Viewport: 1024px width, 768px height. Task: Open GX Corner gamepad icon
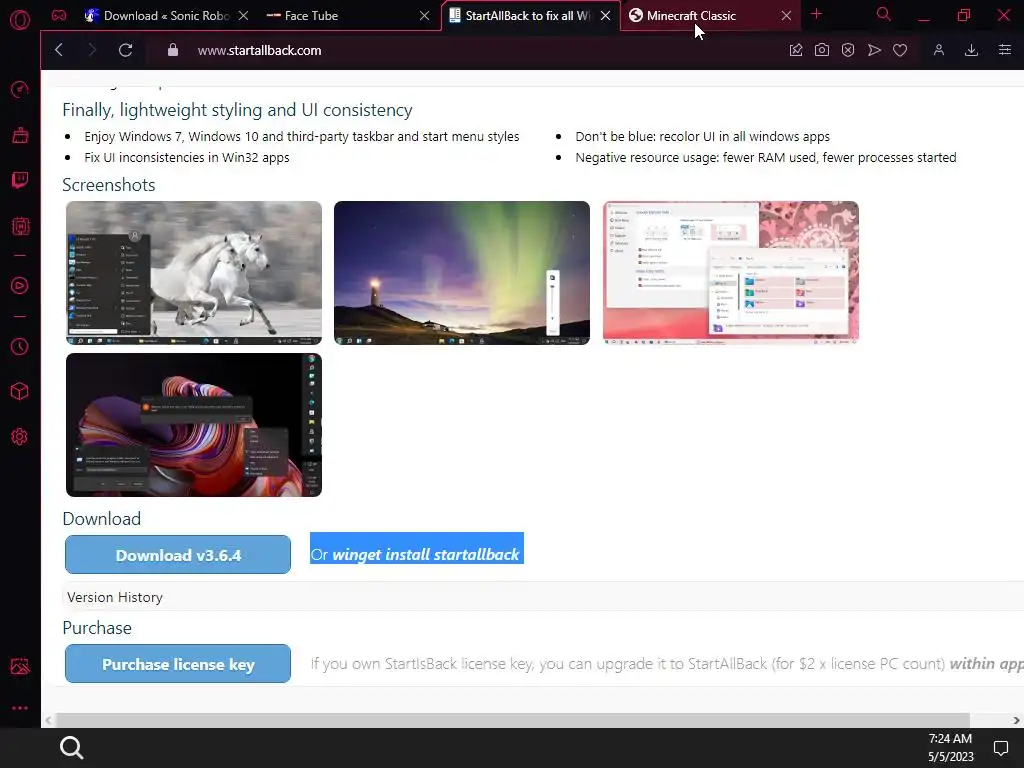pos(59,15)
